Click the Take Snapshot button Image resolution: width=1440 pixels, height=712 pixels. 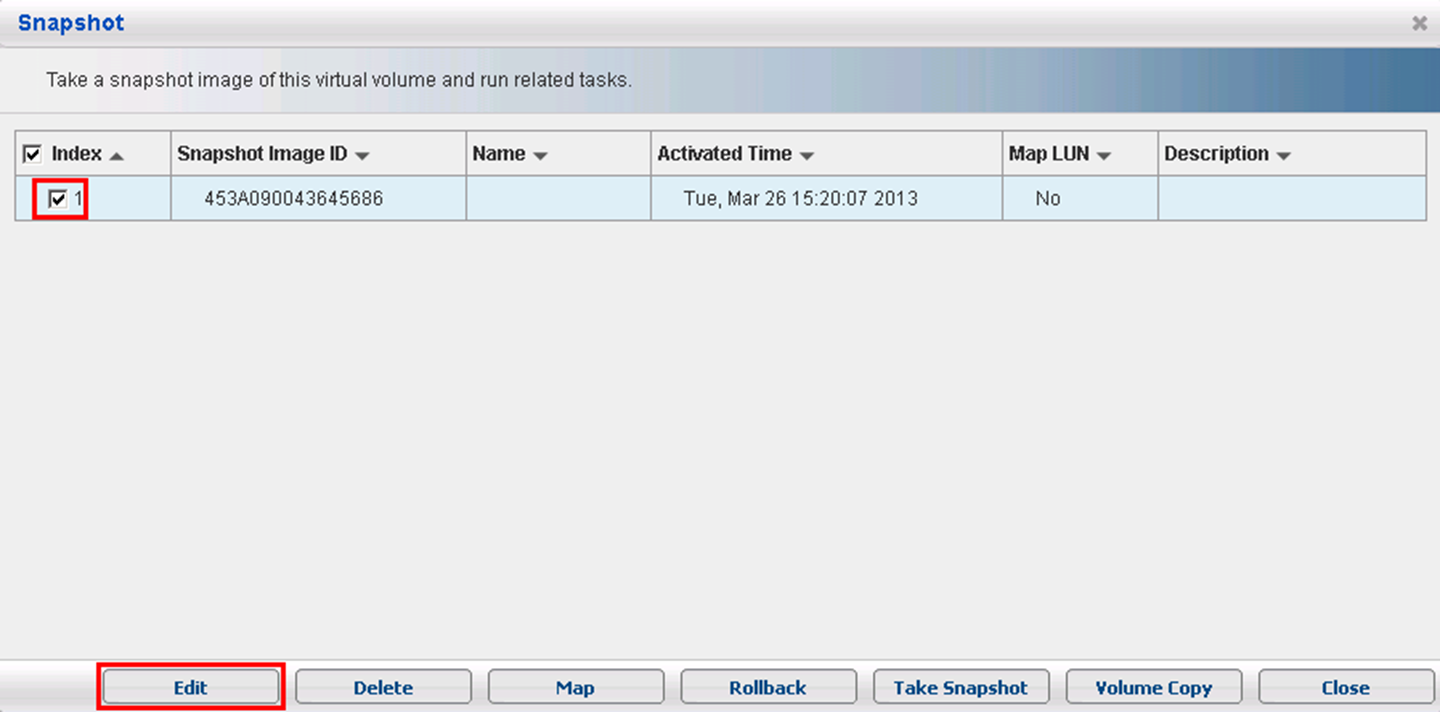(x=960, y=688)
